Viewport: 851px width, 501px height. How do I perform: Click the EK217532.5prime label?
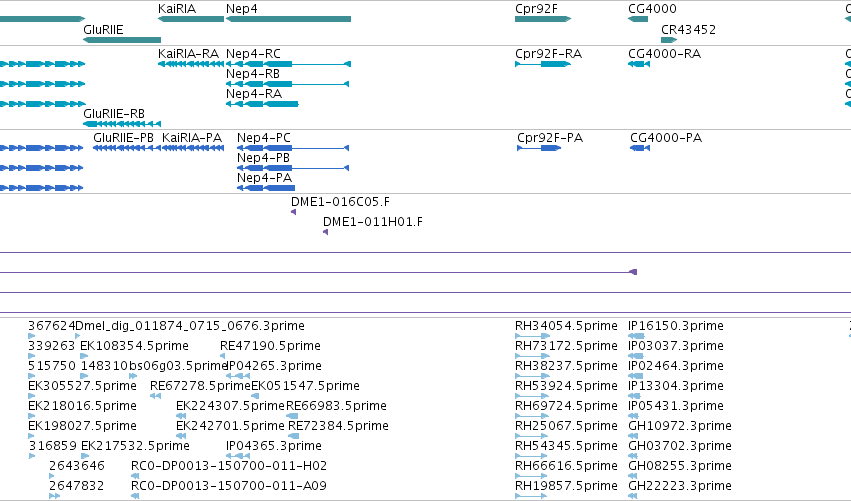point(135,446)
